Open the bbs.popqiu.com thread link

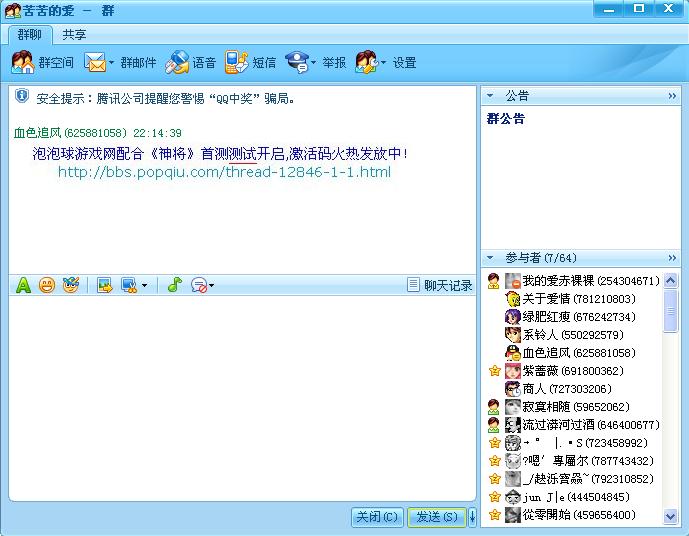225,172
